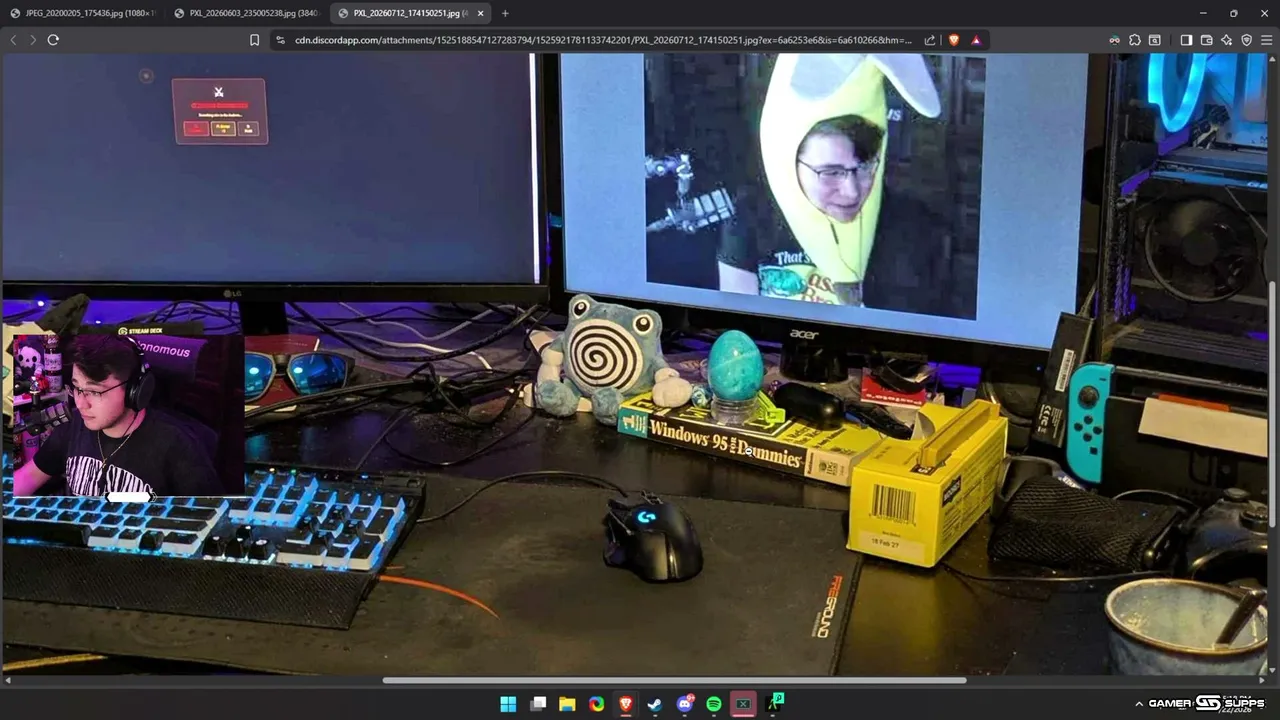Screen dimensions: 1280x720
Task: Close the PXL_20260712_174150251.jpg tab
Action: coord(481,13)
